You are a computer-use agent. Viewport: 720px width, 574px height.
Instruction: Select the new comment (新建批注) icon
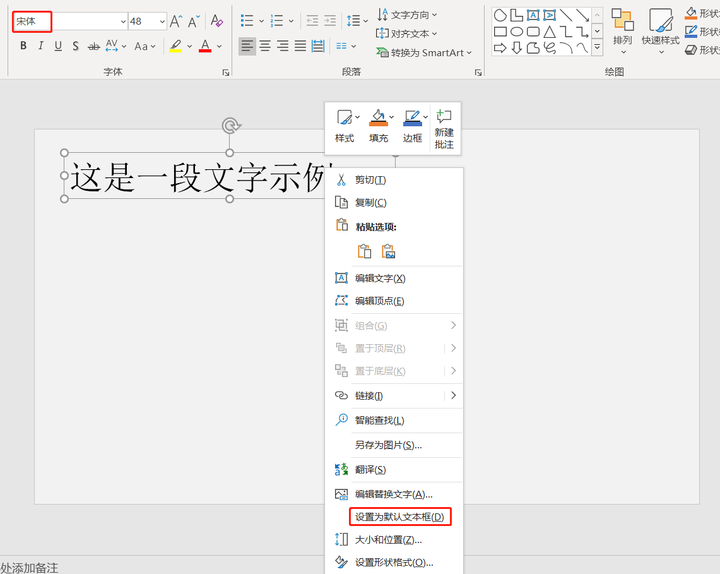pos(444,117)
